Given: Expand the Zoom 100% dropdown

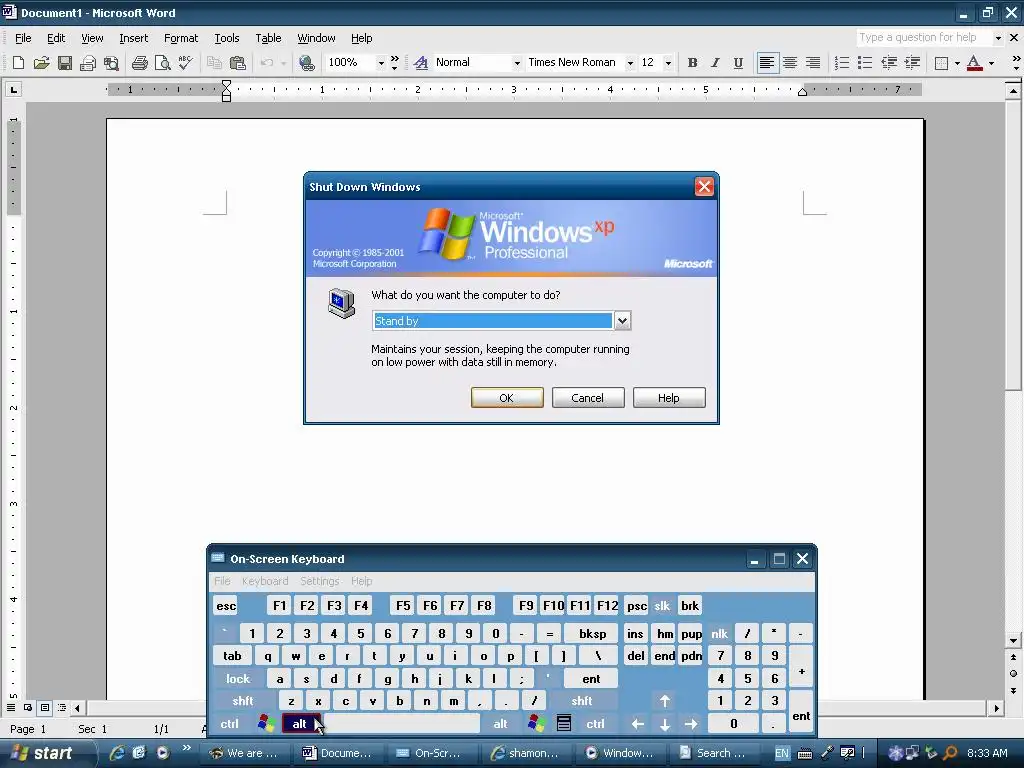Looking at the screenshot, I should tap(381, 63).
